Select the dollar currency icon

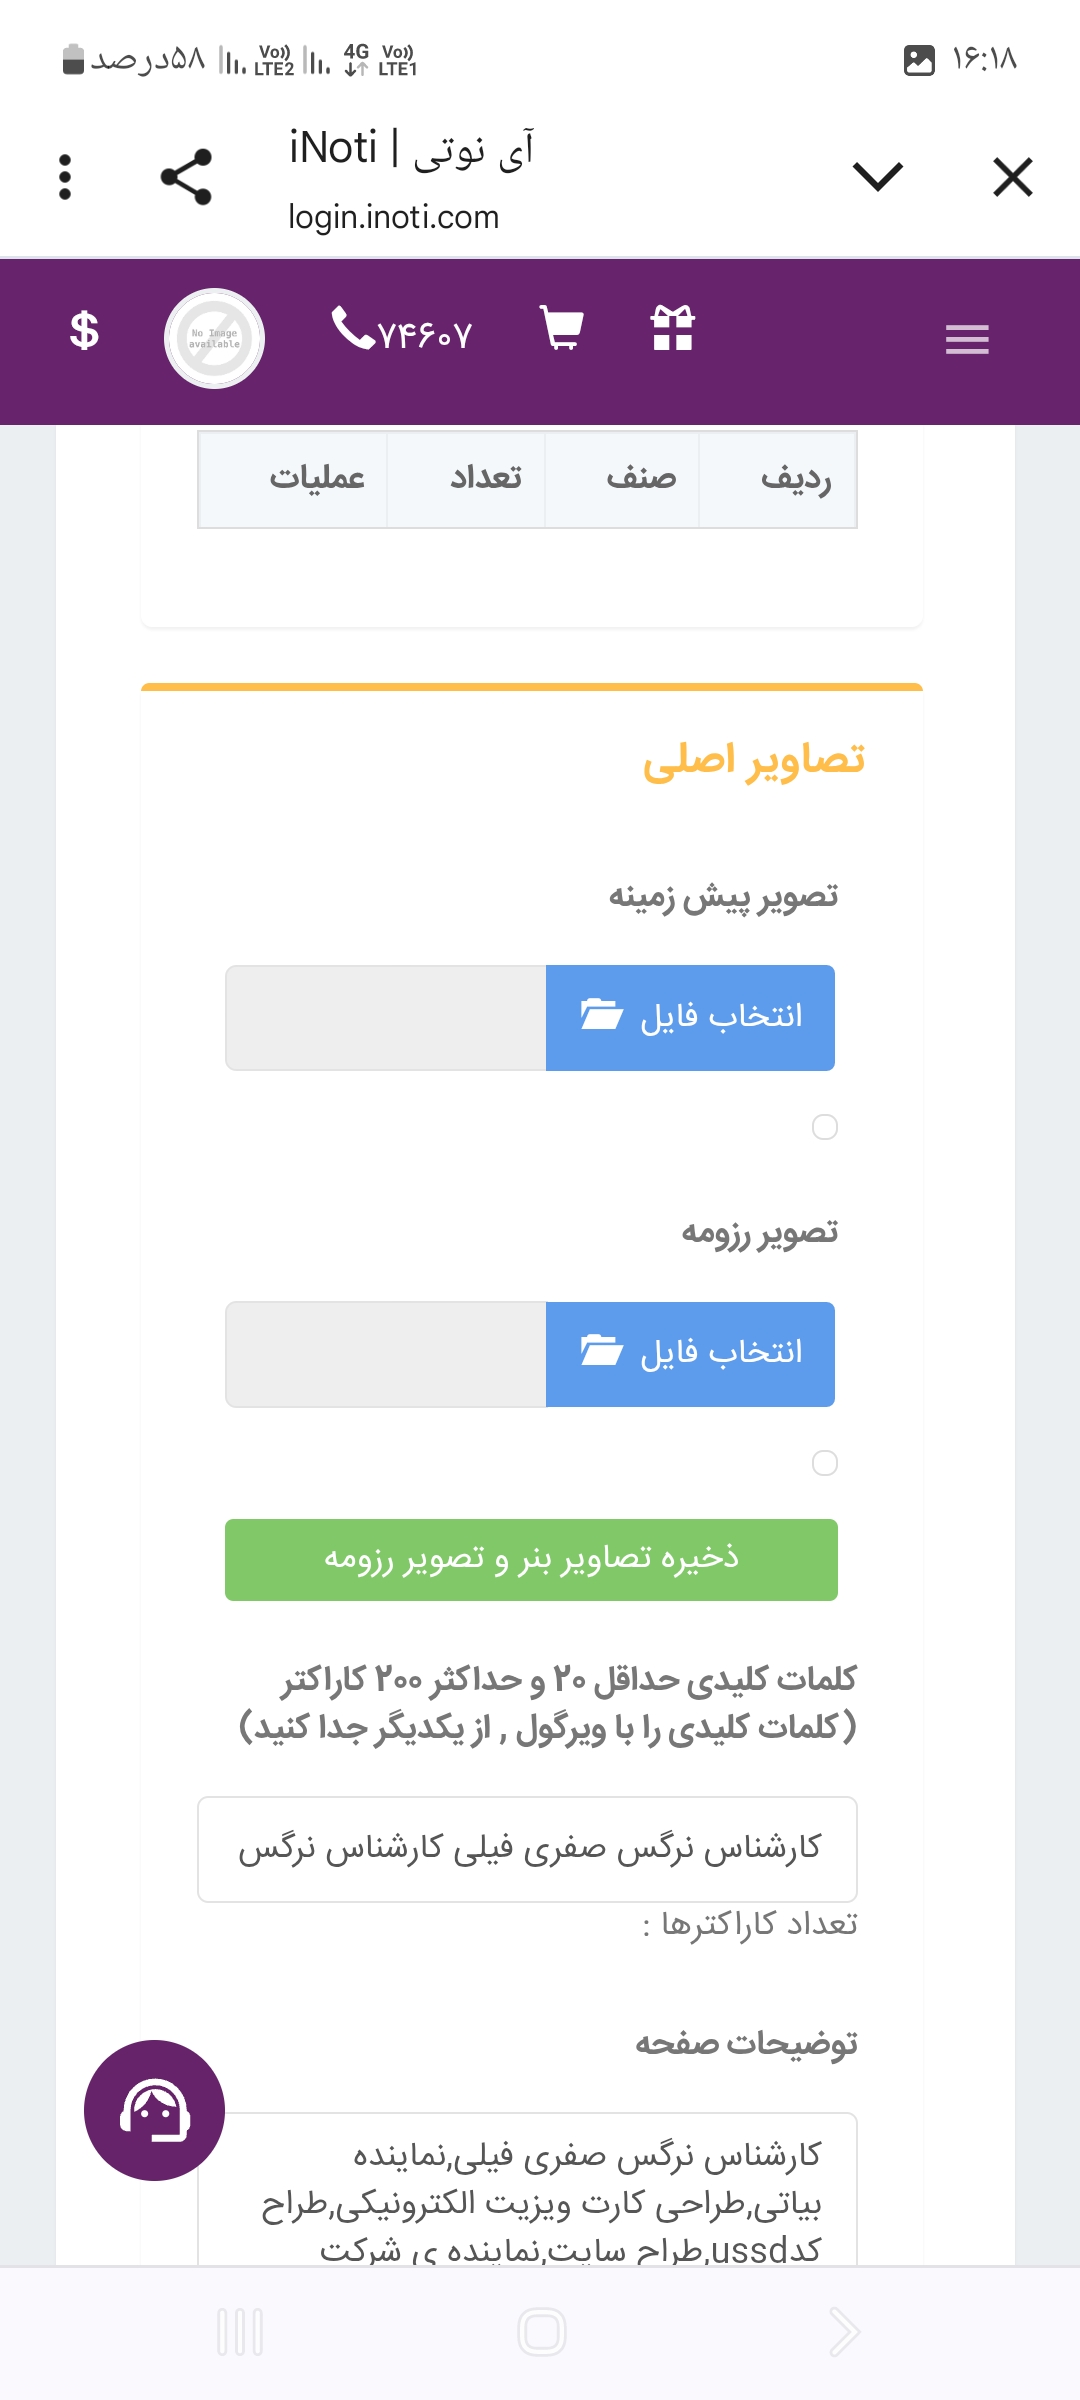pos(84,331)
